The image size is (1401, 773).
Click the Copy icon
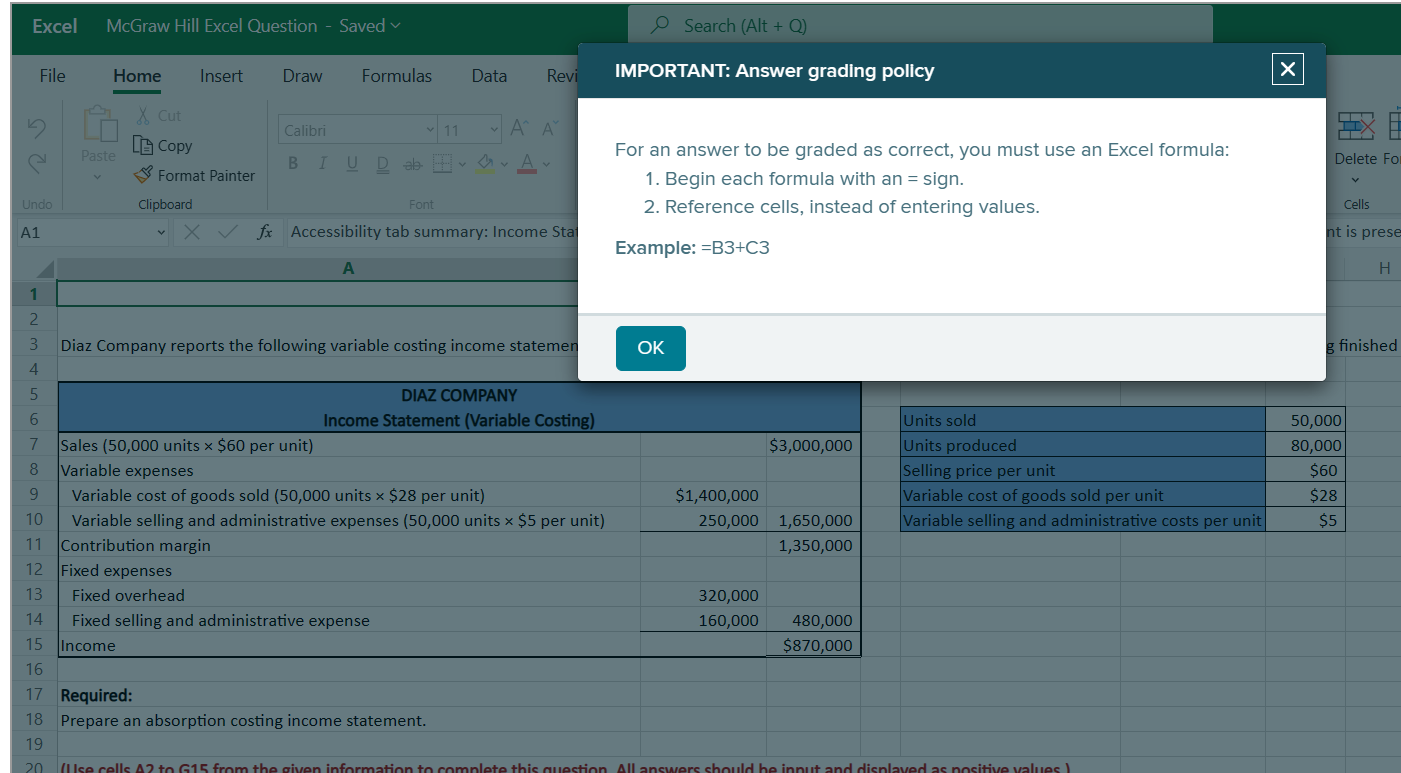click(143, 146)
